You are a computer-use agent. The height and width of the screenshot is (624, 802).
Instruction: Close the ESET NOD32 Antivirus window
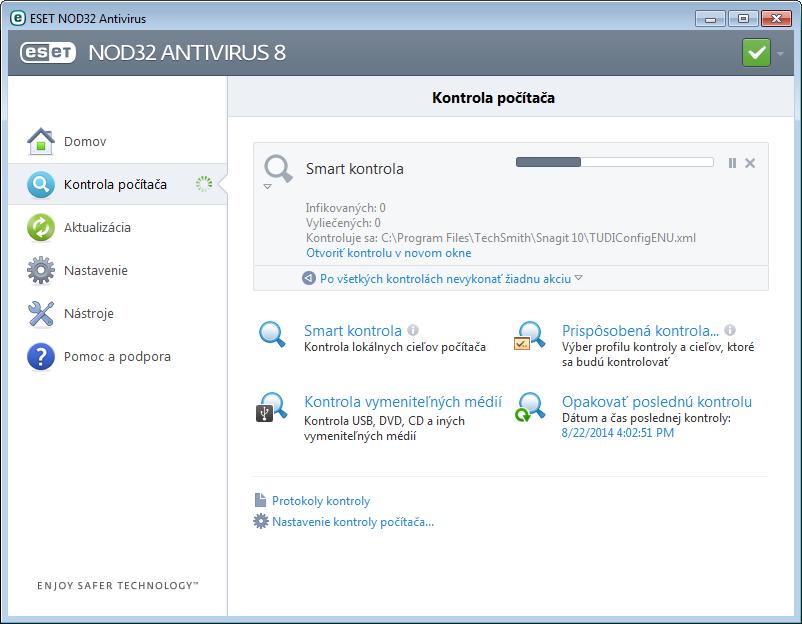(x=776, y=19)
